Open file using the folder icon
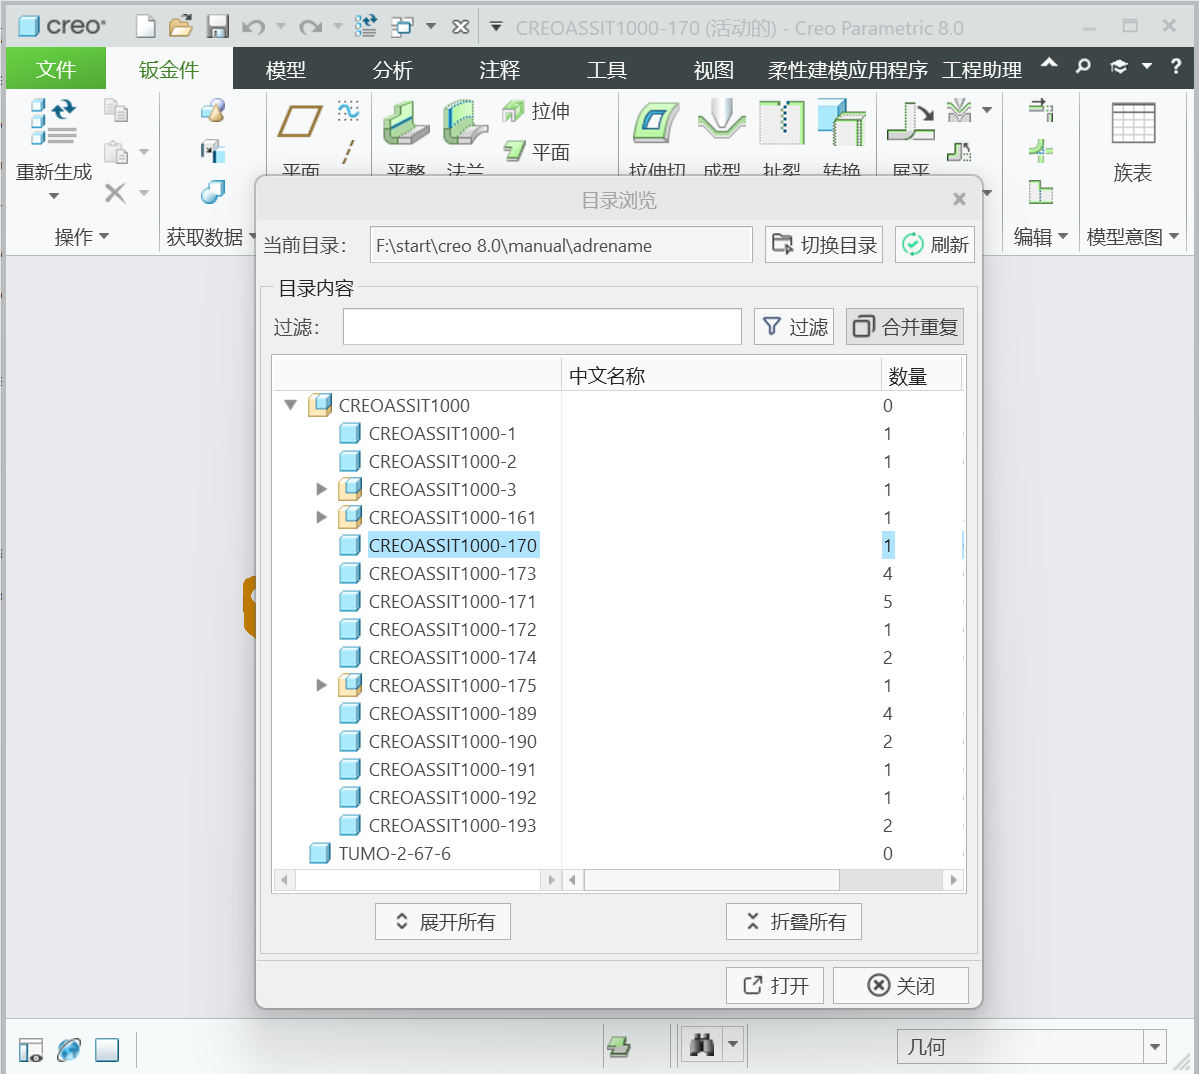This screenshot has width=1199, height=1074. tap(181, 27)
